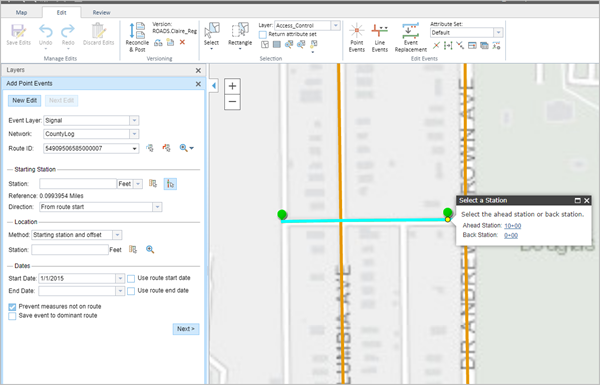Image resolution: width=600 pixels, height=386 pixels.
Task: Close the Add Point Events panel
Action: pos(198,84)
